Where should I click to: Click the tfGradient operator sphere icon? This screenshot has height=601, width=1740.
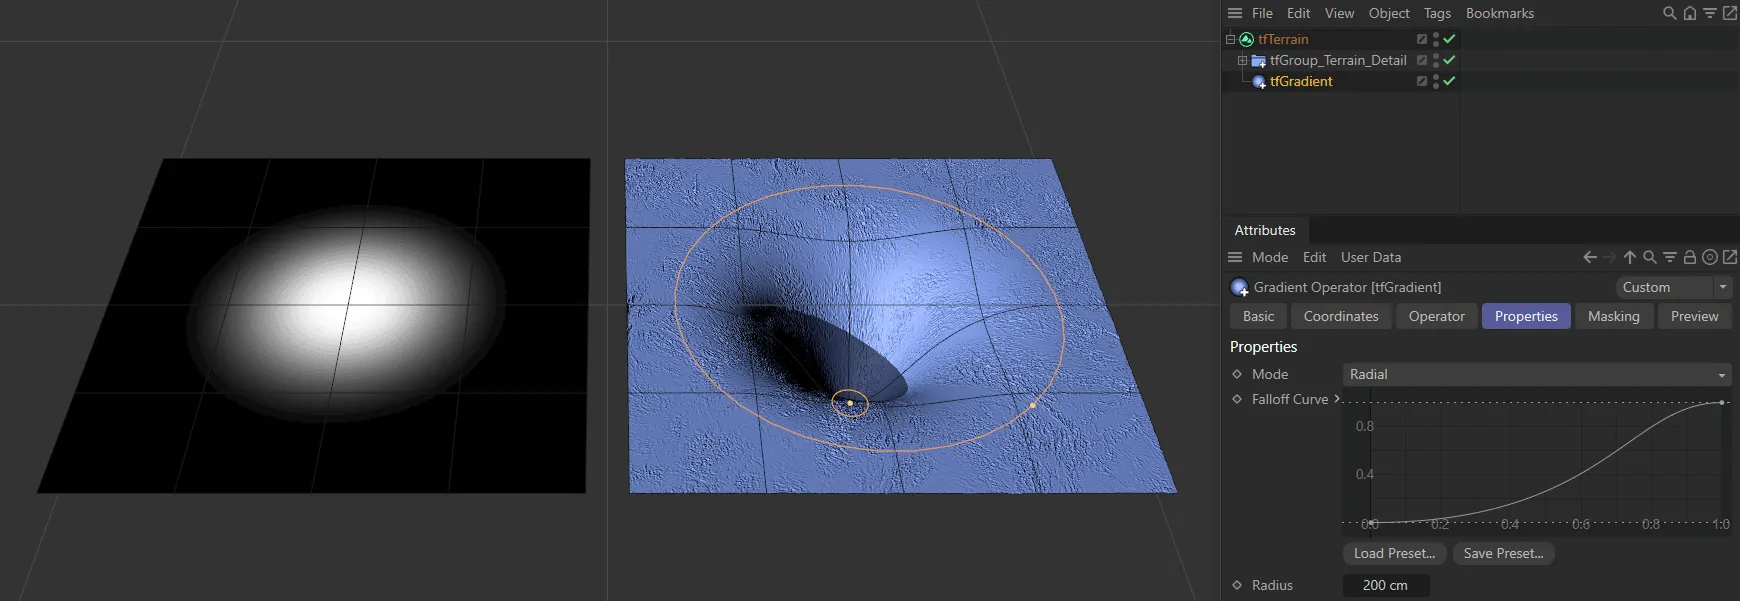pos(1259,81)
